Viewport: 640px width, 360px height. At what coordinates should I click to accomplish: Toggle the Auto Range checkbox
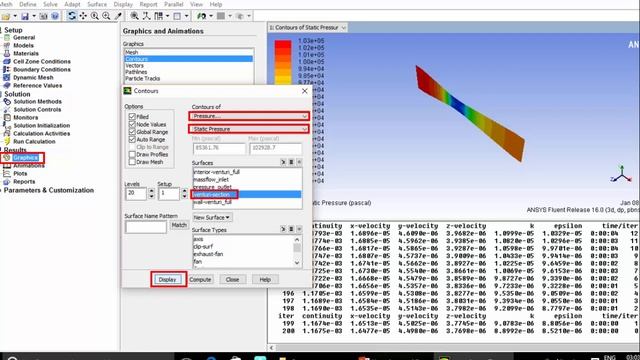(132, 139)
